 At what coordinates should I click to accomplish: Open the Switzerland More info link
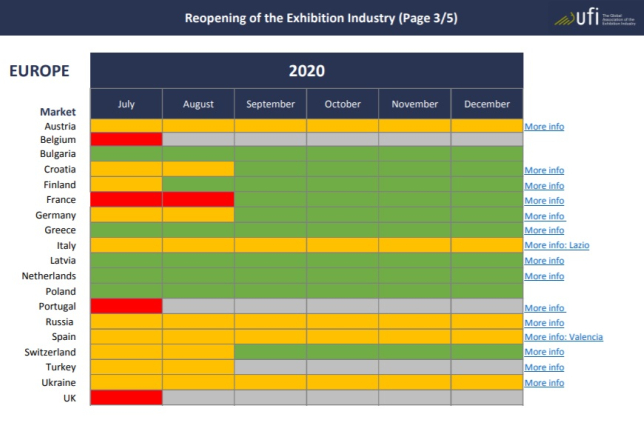coord(544,352)
